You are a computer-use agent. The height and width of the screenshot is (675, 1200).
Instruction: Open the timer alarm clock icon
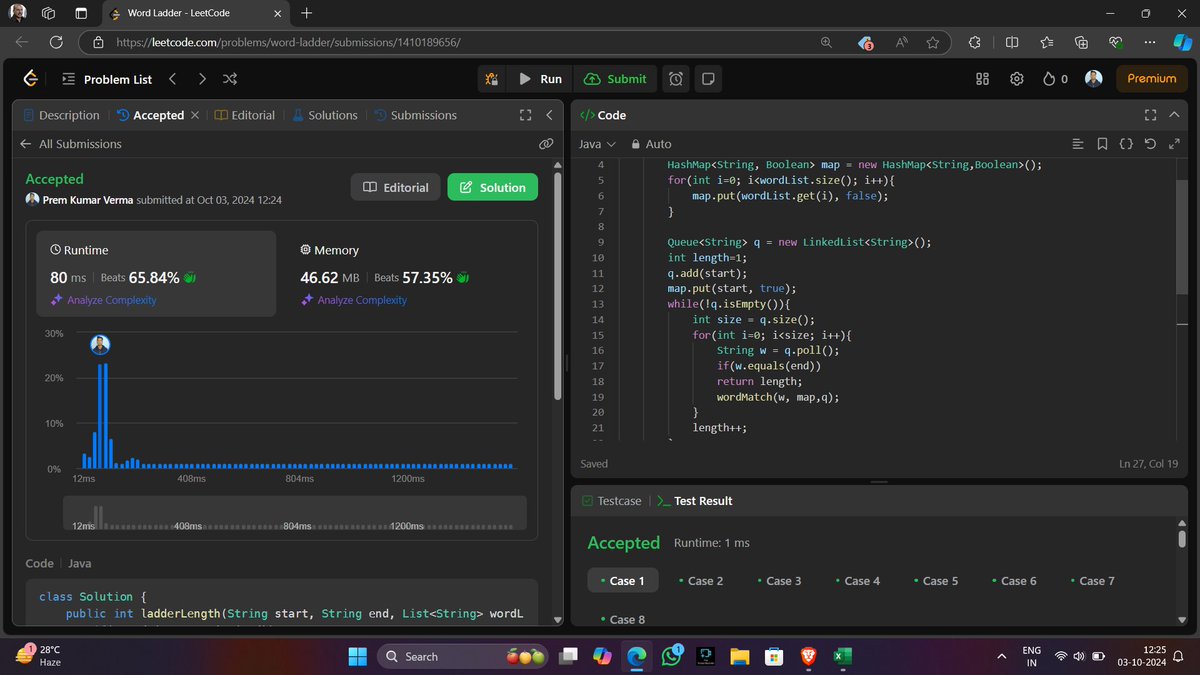677,79
